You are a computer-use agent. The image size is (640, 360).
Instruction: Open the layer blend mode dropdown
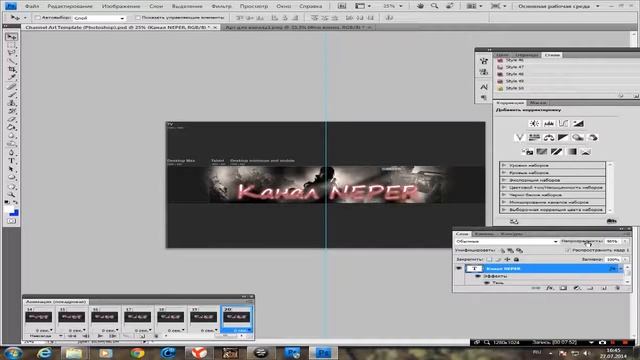coord(507,241)
